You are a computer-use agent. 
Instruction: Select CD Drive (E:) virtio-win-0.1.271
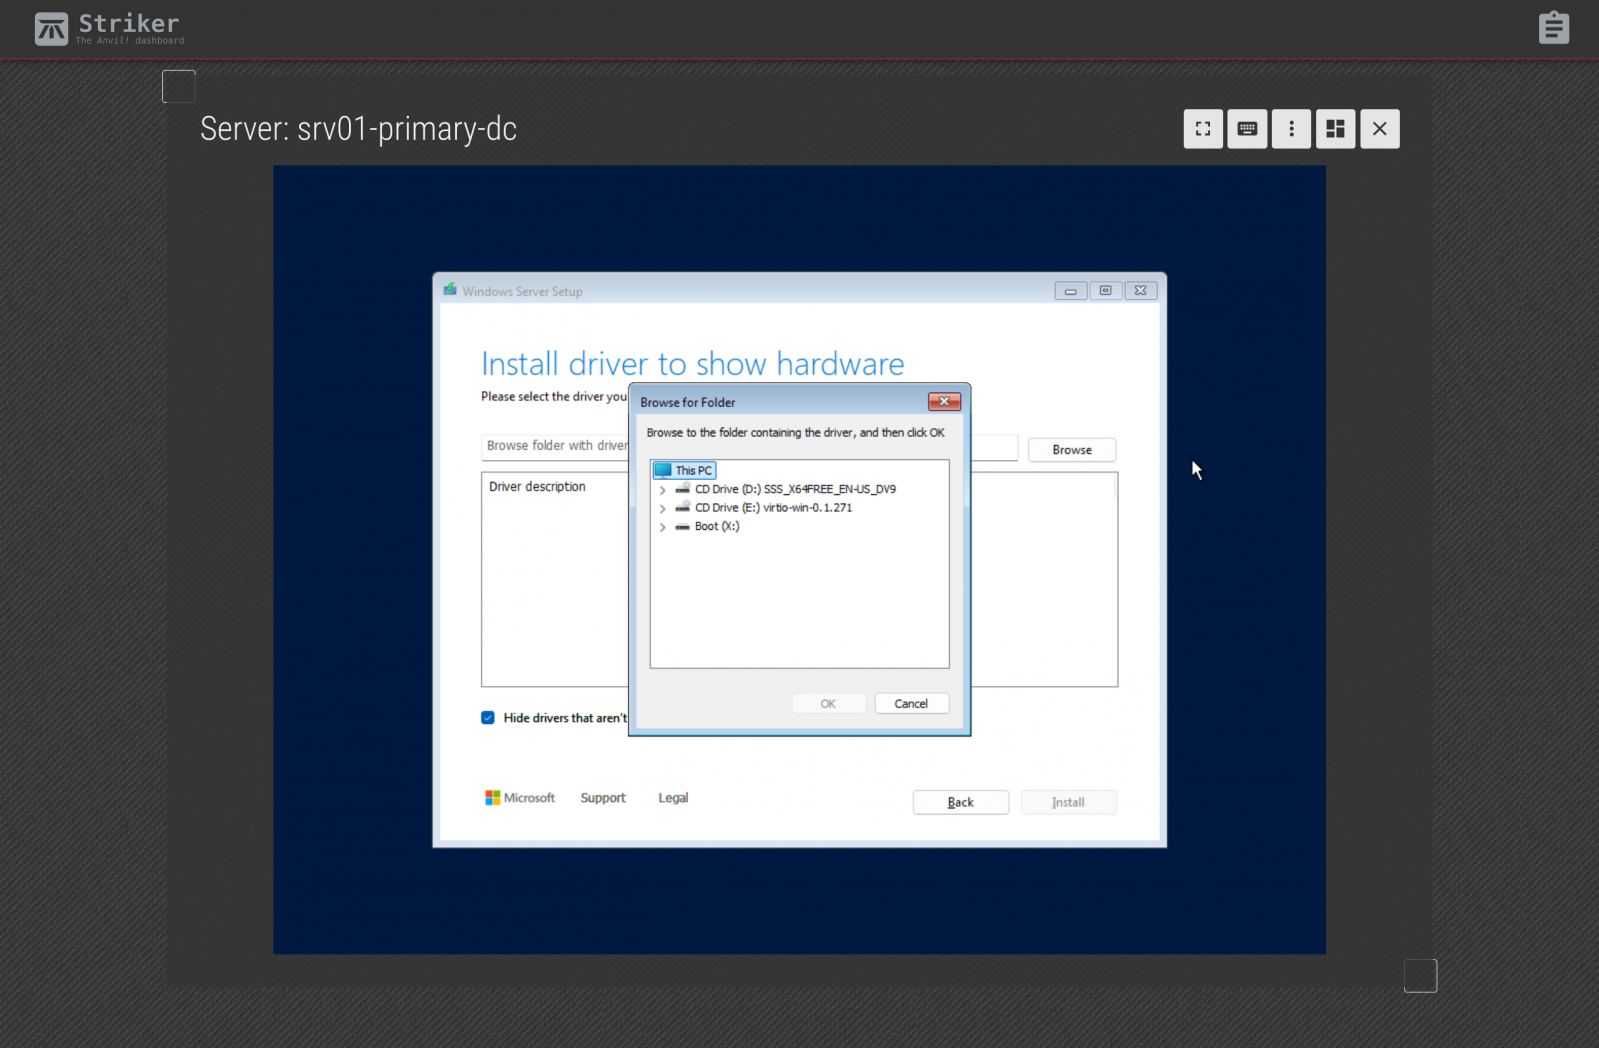tap(773, 508)
